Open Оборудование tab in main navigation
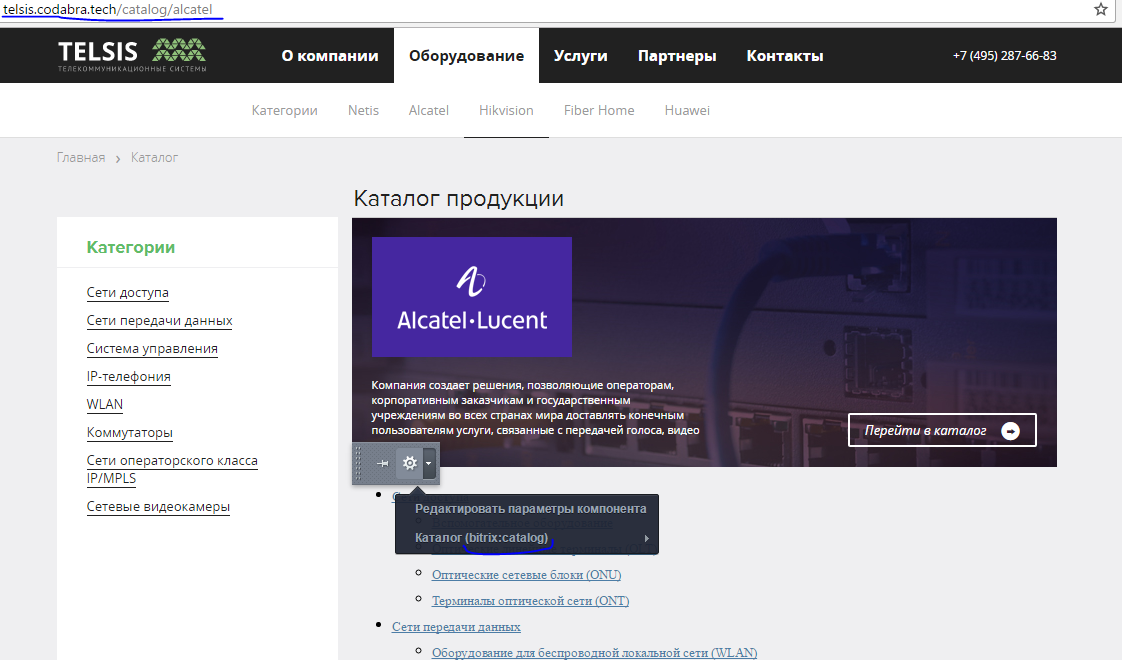The height and width of the screenshot is (660, 1122). click(x=467, y=56)
